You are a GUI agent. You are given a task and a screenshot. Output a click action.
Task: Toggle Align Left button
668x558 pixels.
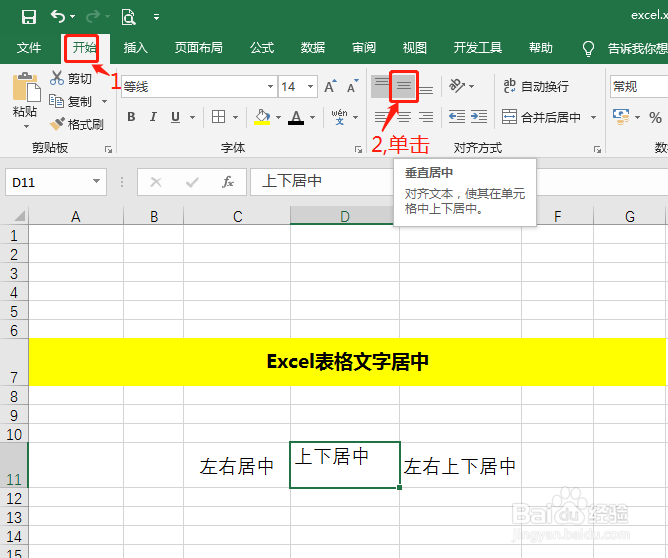(x=381, y=117)
